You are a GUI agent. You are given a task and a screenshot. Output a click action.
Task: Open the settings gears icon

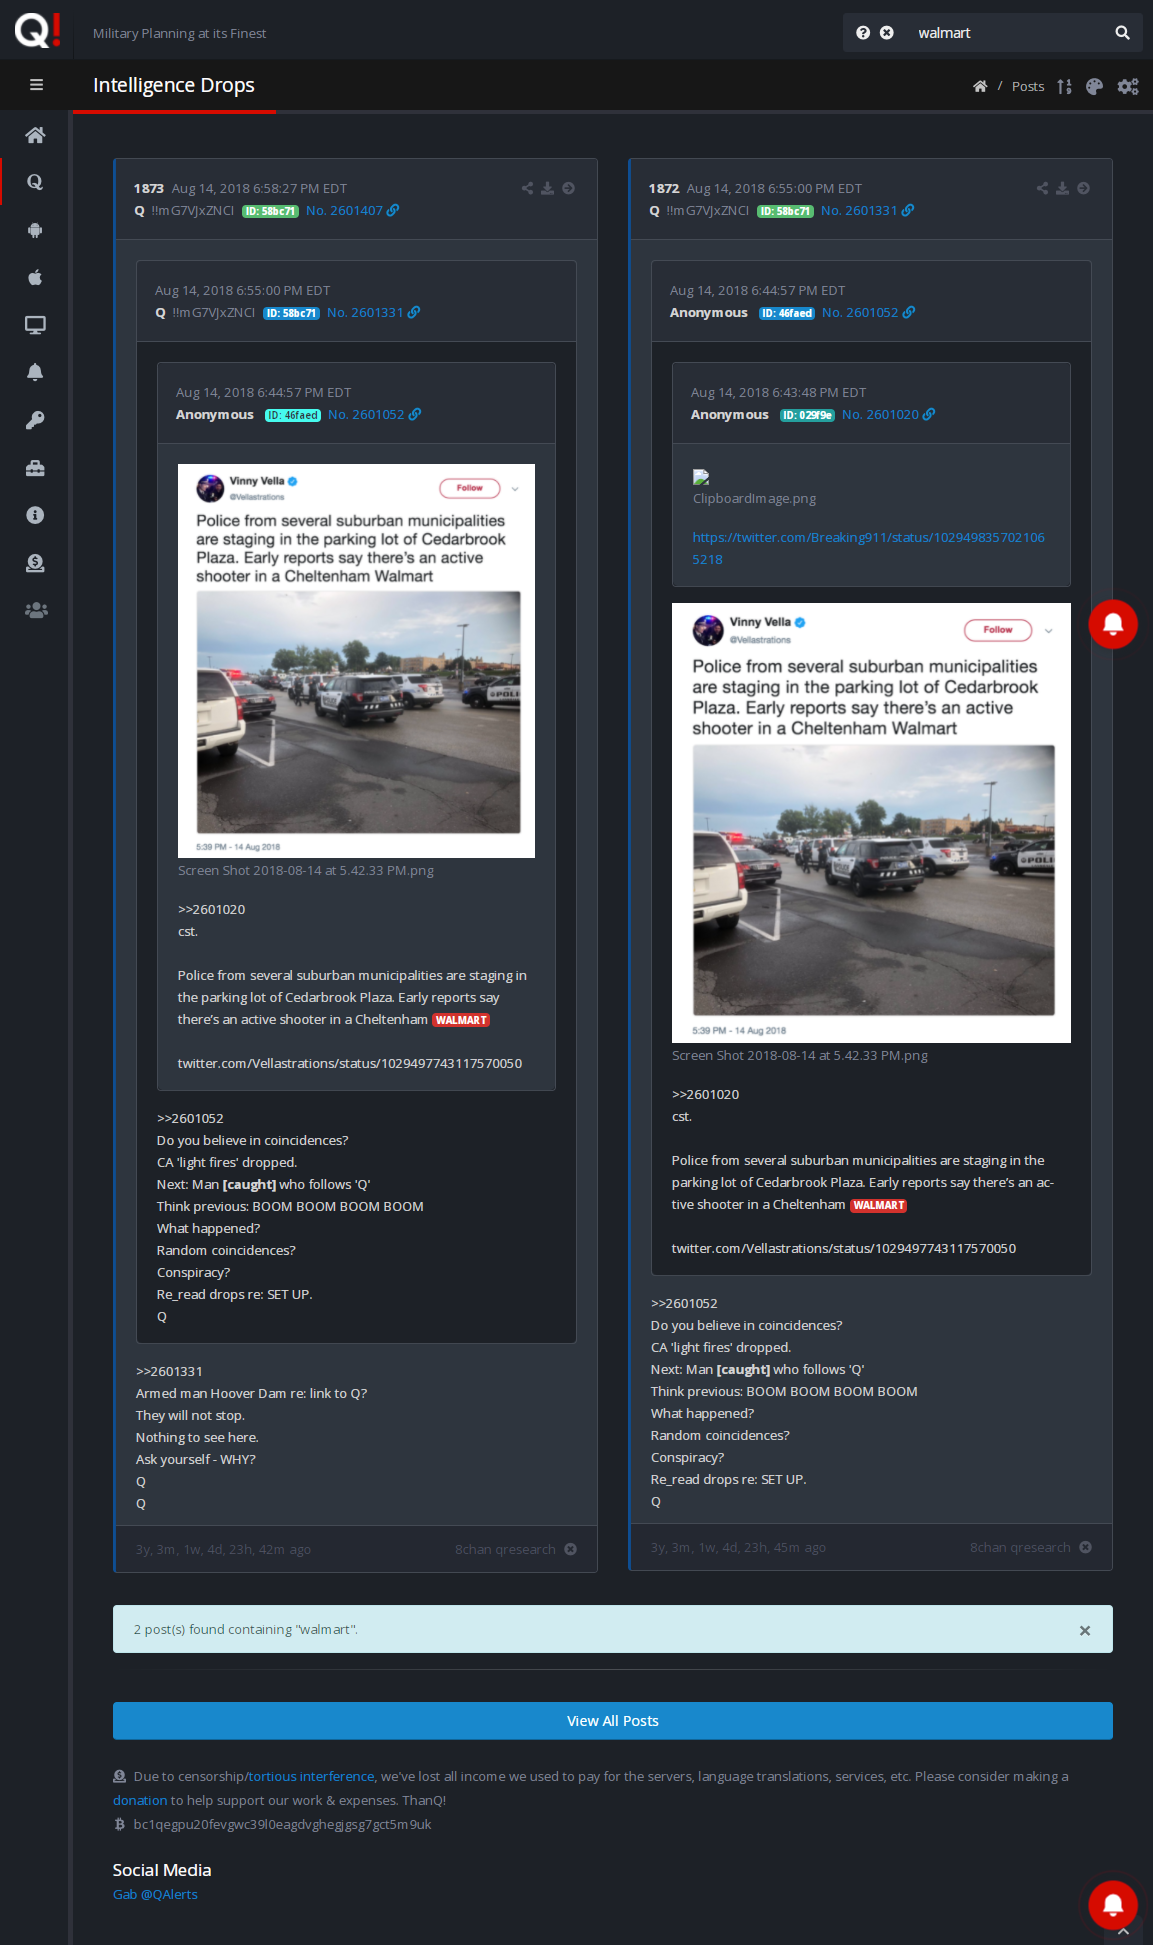point(1128,87)
